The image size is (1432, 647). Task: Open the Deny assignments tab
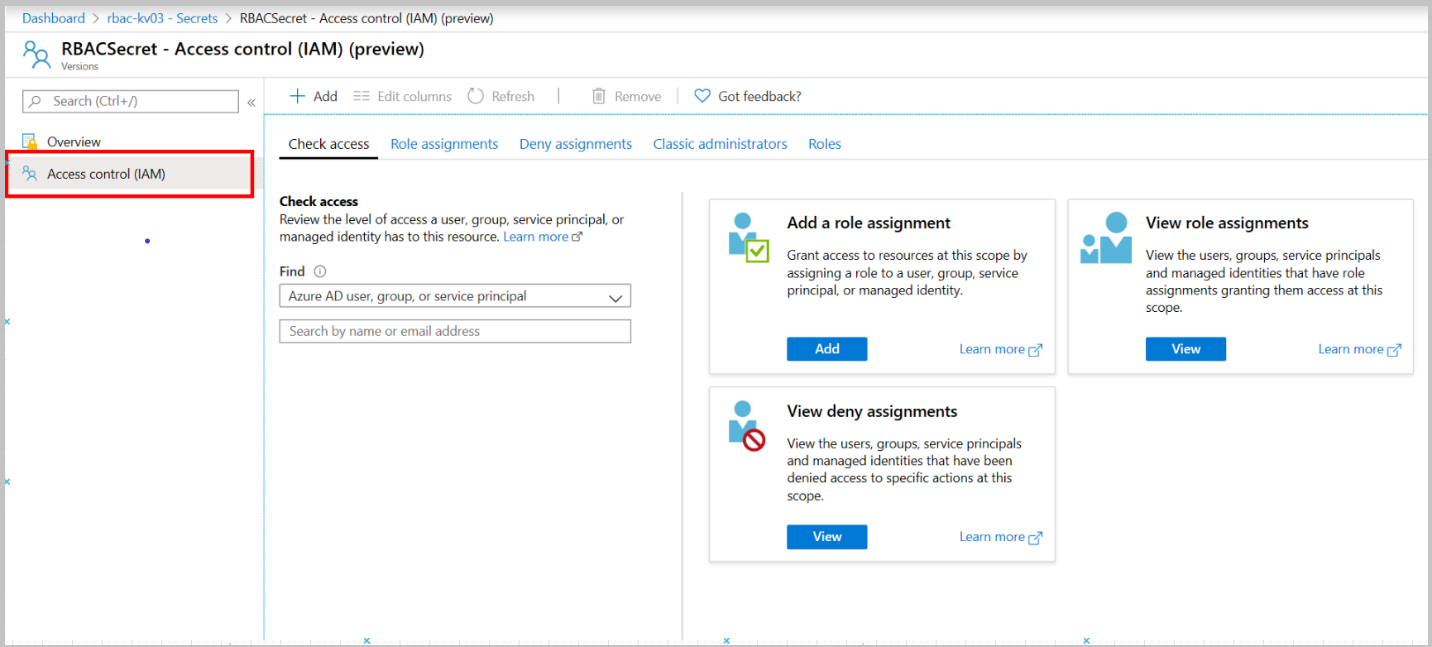(x=575, y=144)
